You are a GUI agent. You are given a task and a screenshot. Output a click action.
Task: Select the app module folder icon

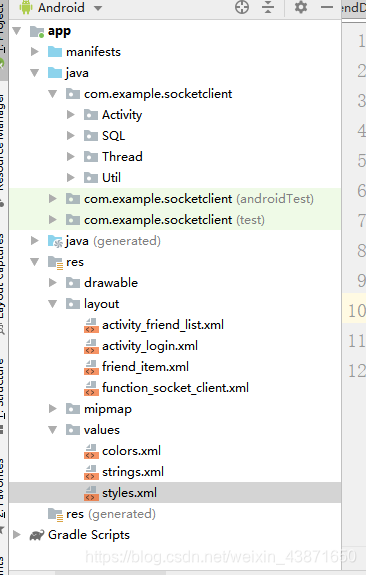click(37, 32)
